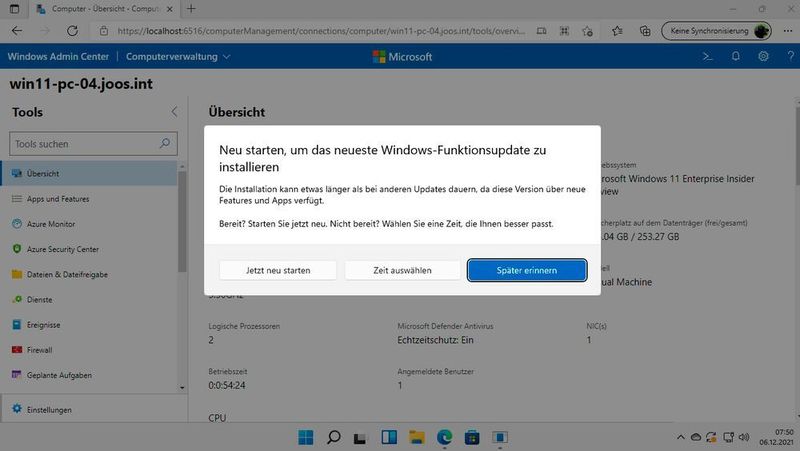Image resolution: width=800 pixels, height=451 pixels.
Task: Open Dateien & Dateifreigabe tool
Action: click(90, 274)
